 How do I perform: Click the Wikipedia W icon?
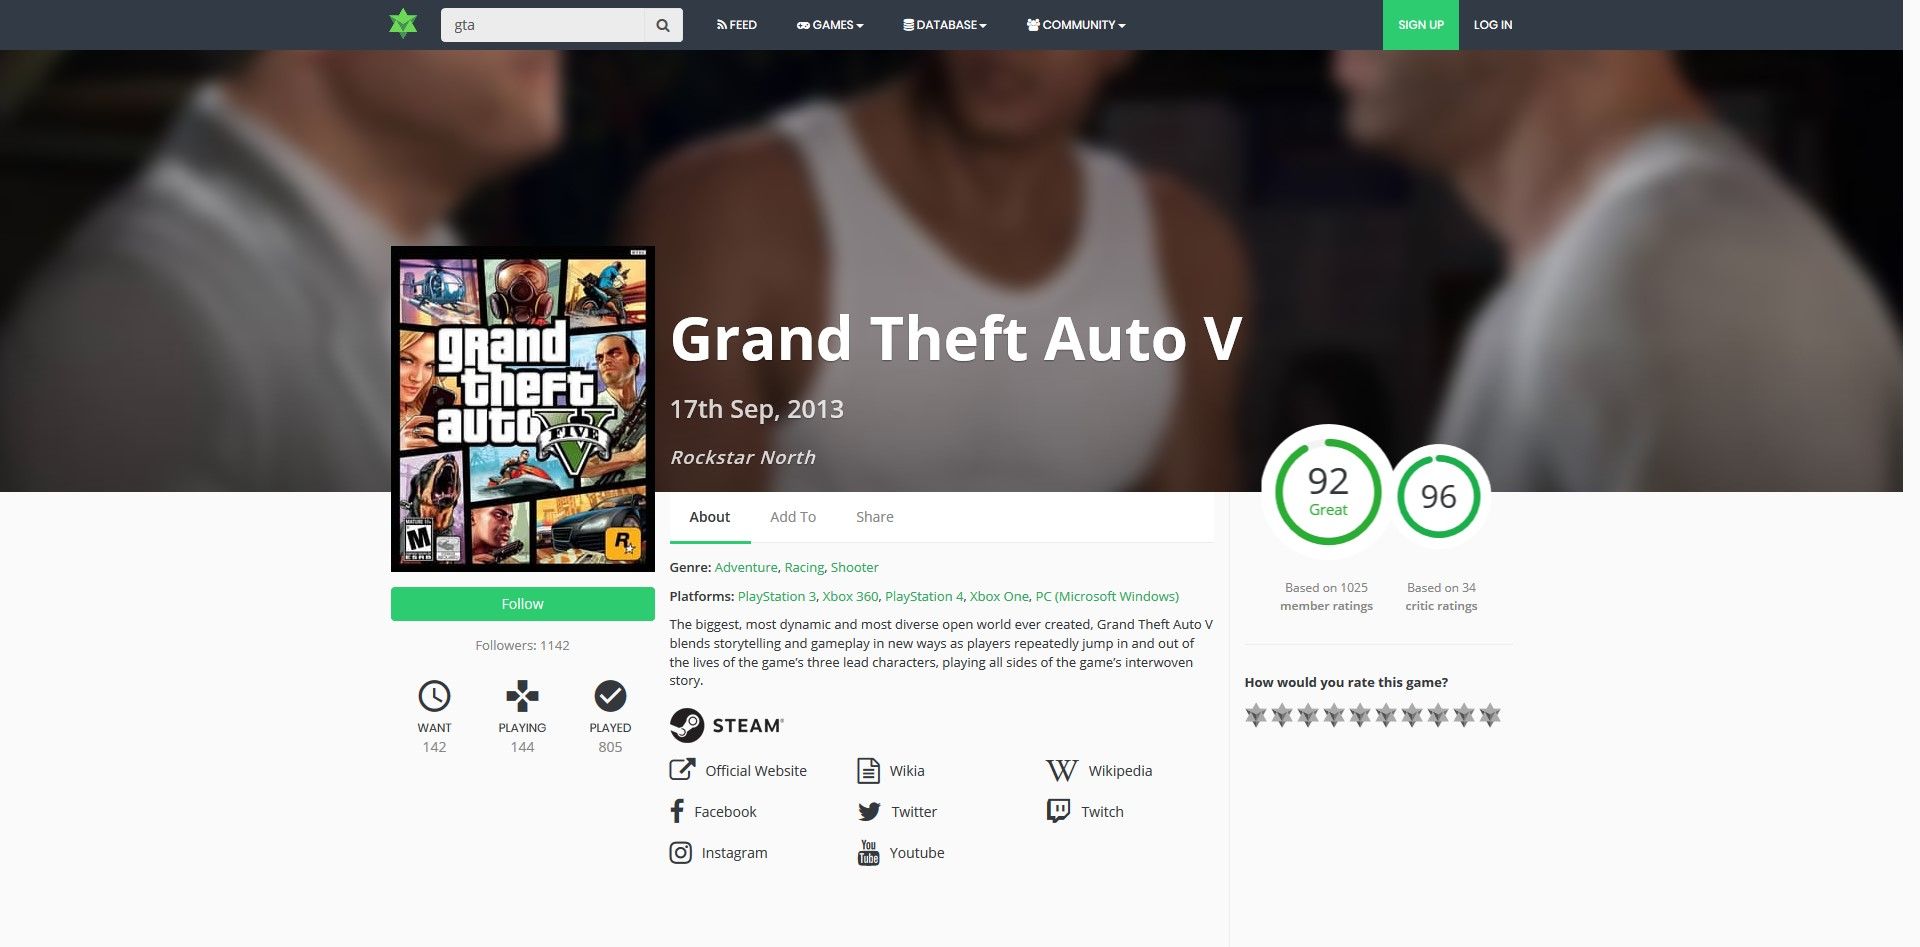[1061, 770]
